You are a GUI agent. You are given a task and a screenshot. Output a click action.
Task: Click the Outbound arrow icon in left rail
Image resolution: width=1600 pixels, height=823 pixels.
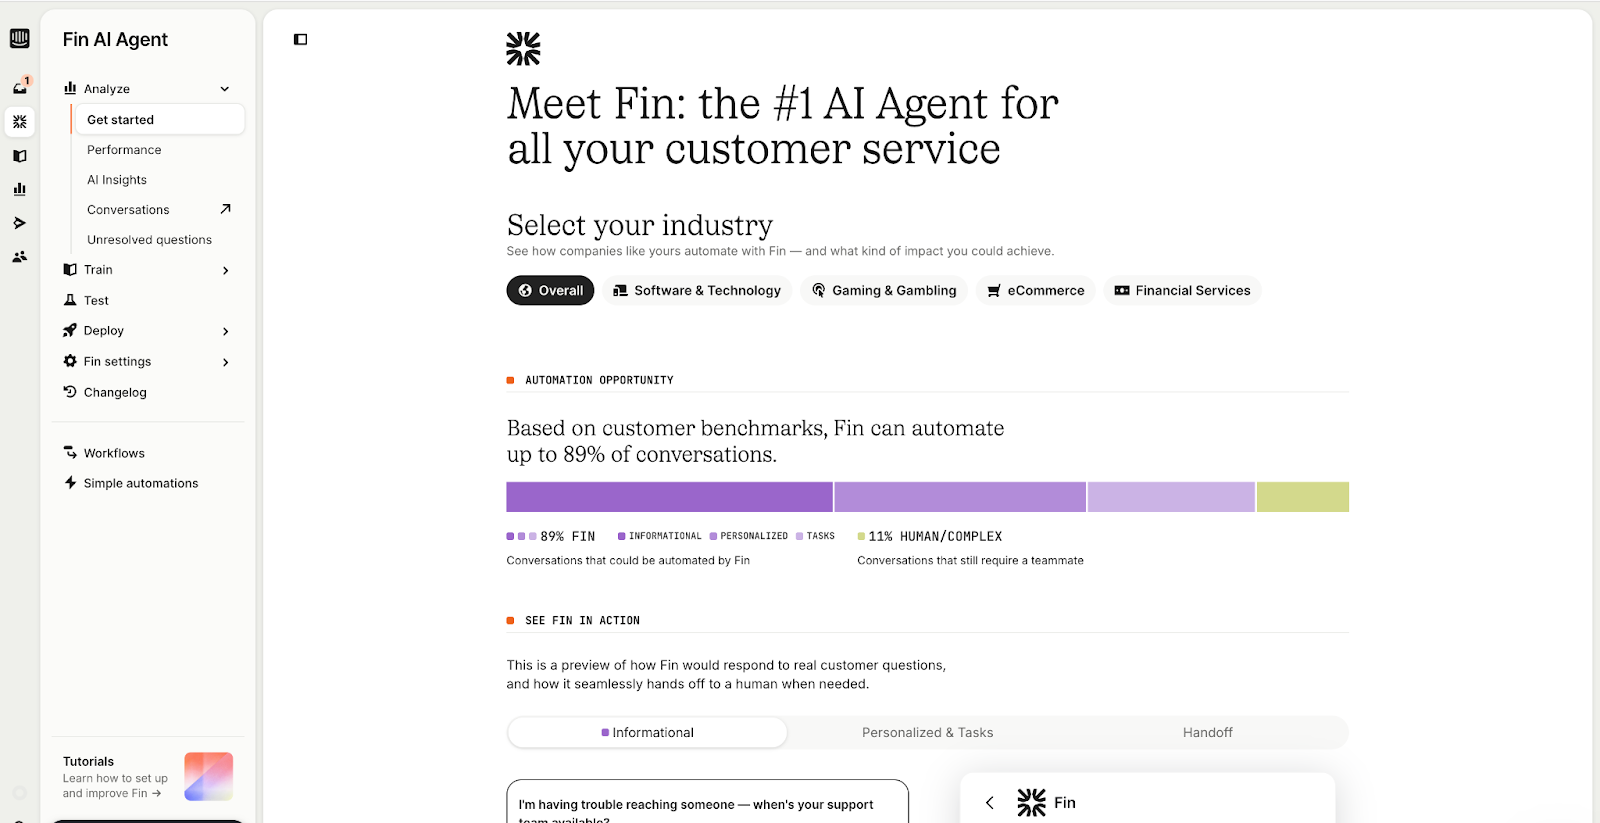[x=19, y=223]
